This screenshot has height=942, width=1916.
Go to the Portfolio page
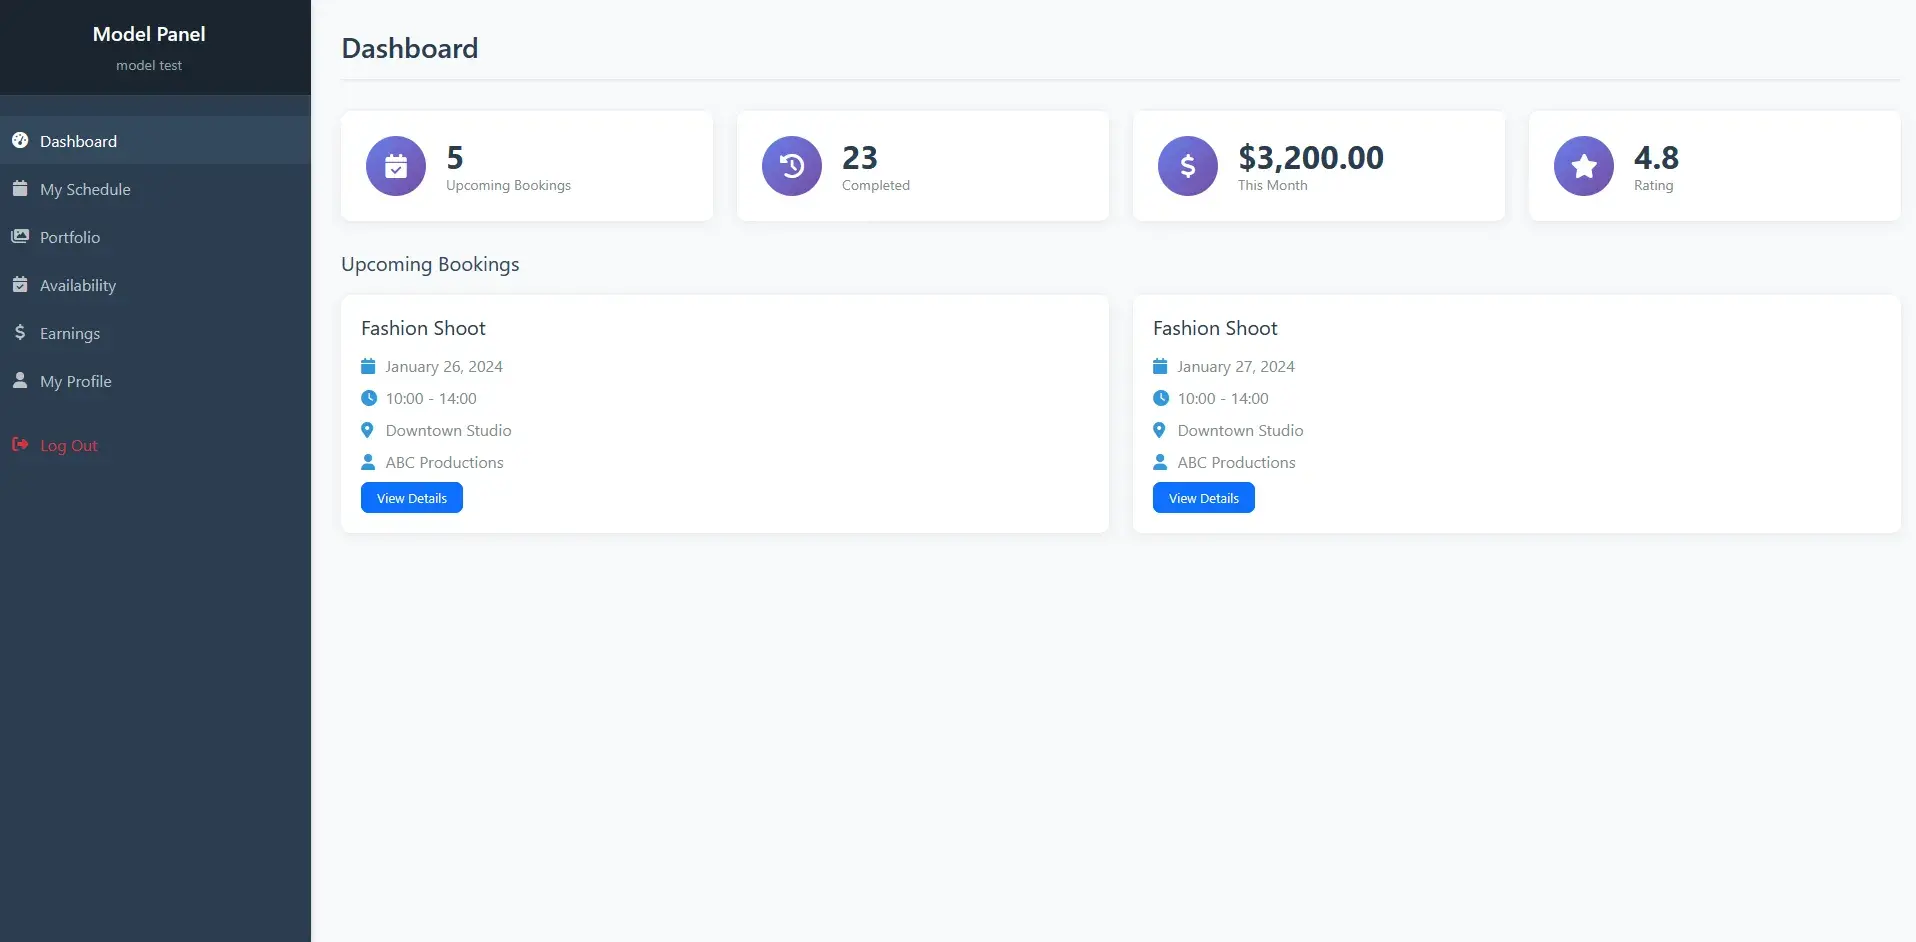pyautogui.click(x=70, y=237)
